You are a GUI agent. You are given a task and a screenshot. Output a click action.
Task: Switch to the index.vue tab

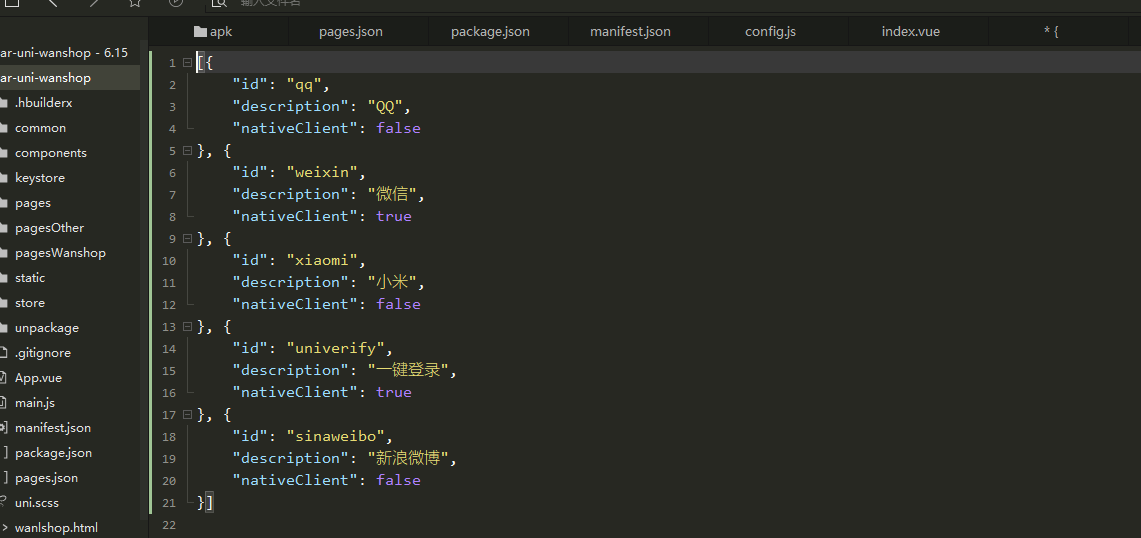[910, 32]
